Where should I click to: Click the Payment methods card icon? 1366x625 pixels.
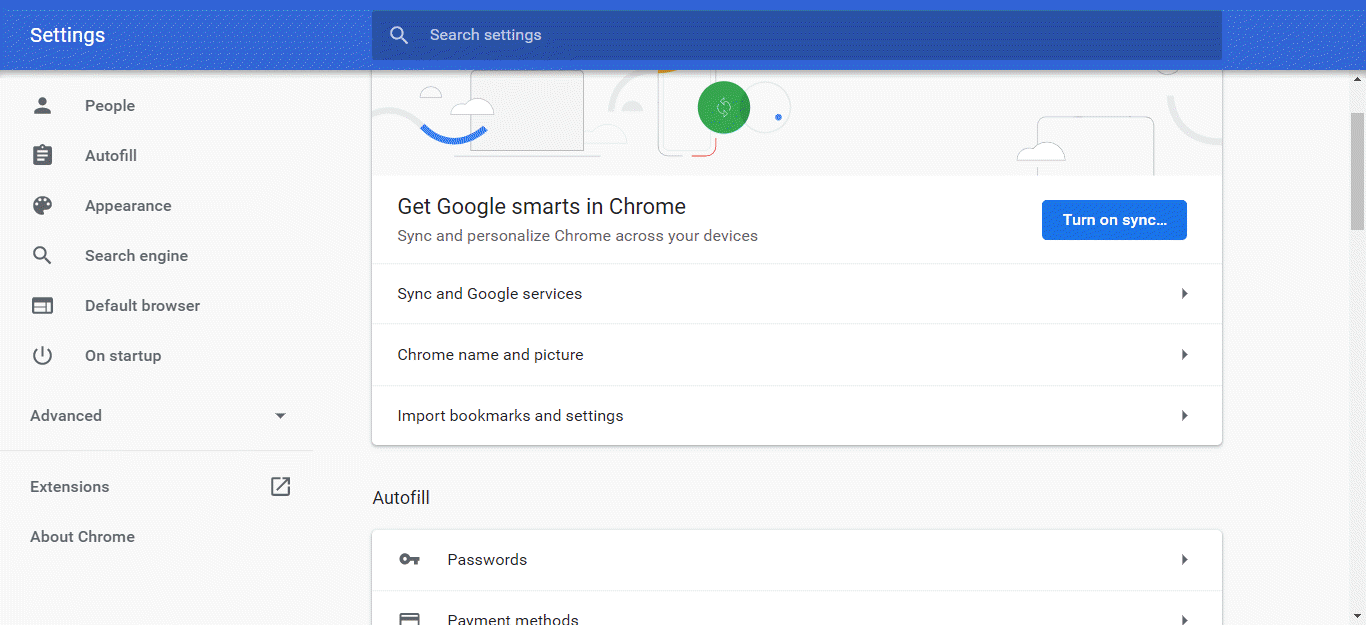pos(409,619)
